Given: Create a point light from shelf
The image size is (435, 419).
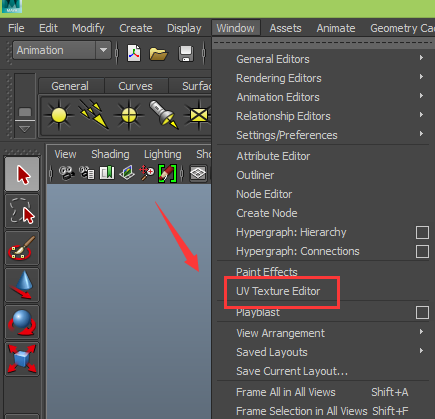Looking at the screenshot, I should (x=59, y=116).
